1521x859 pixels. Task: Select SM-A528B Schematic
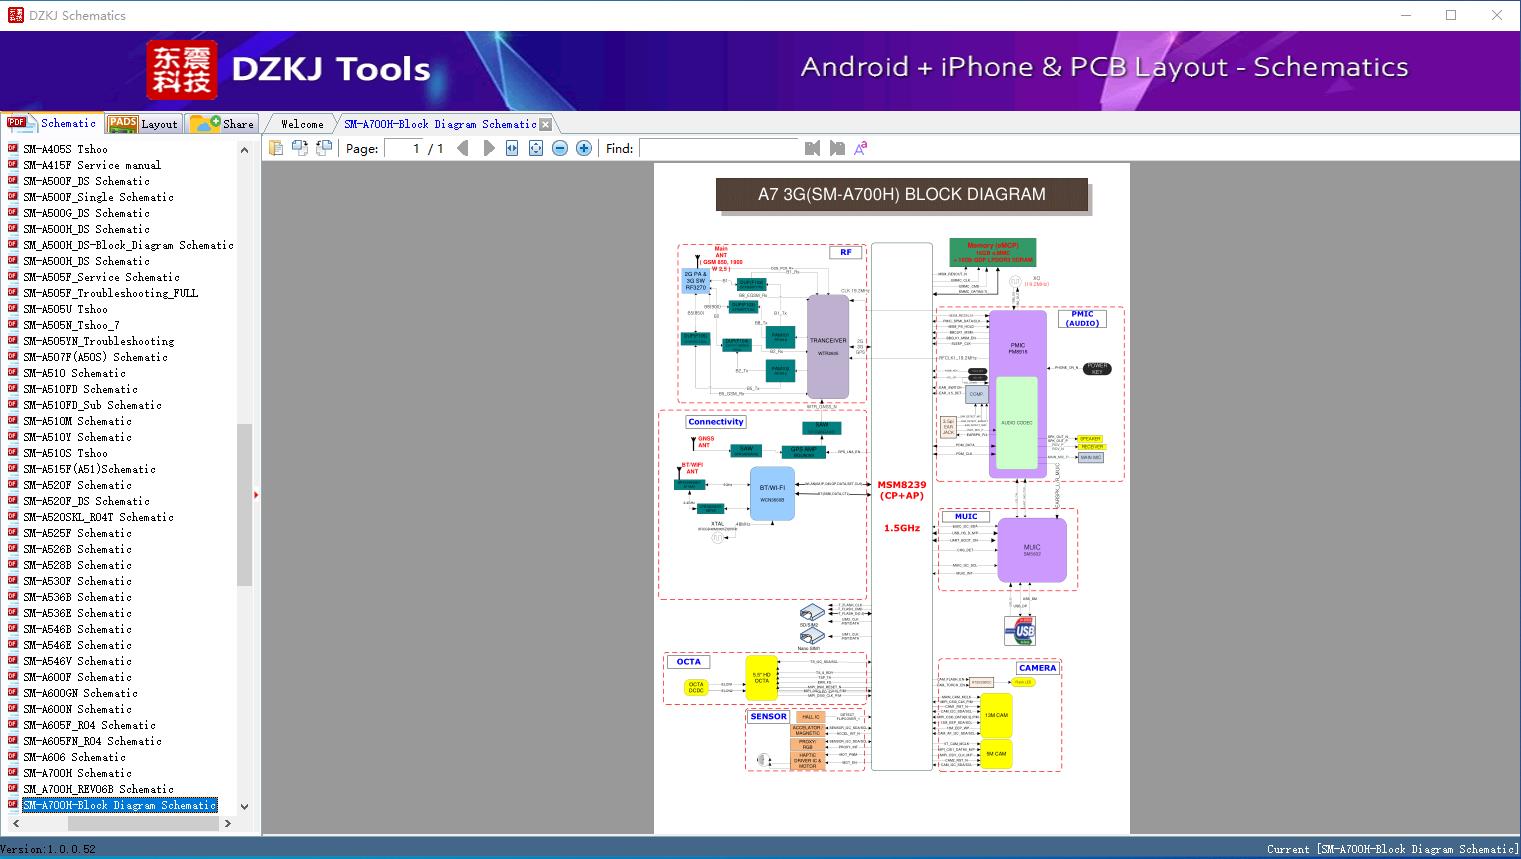77,565
